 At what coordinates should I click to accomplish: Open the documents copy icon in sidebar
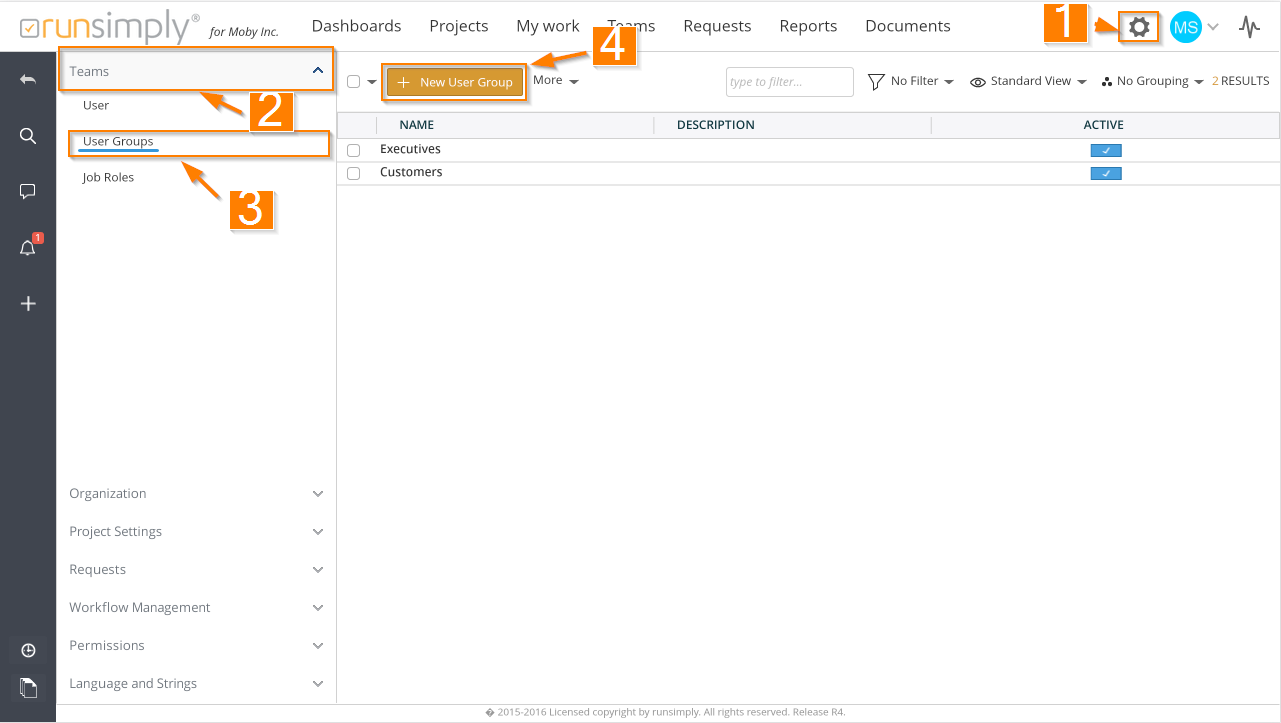(x=28, y=687)
